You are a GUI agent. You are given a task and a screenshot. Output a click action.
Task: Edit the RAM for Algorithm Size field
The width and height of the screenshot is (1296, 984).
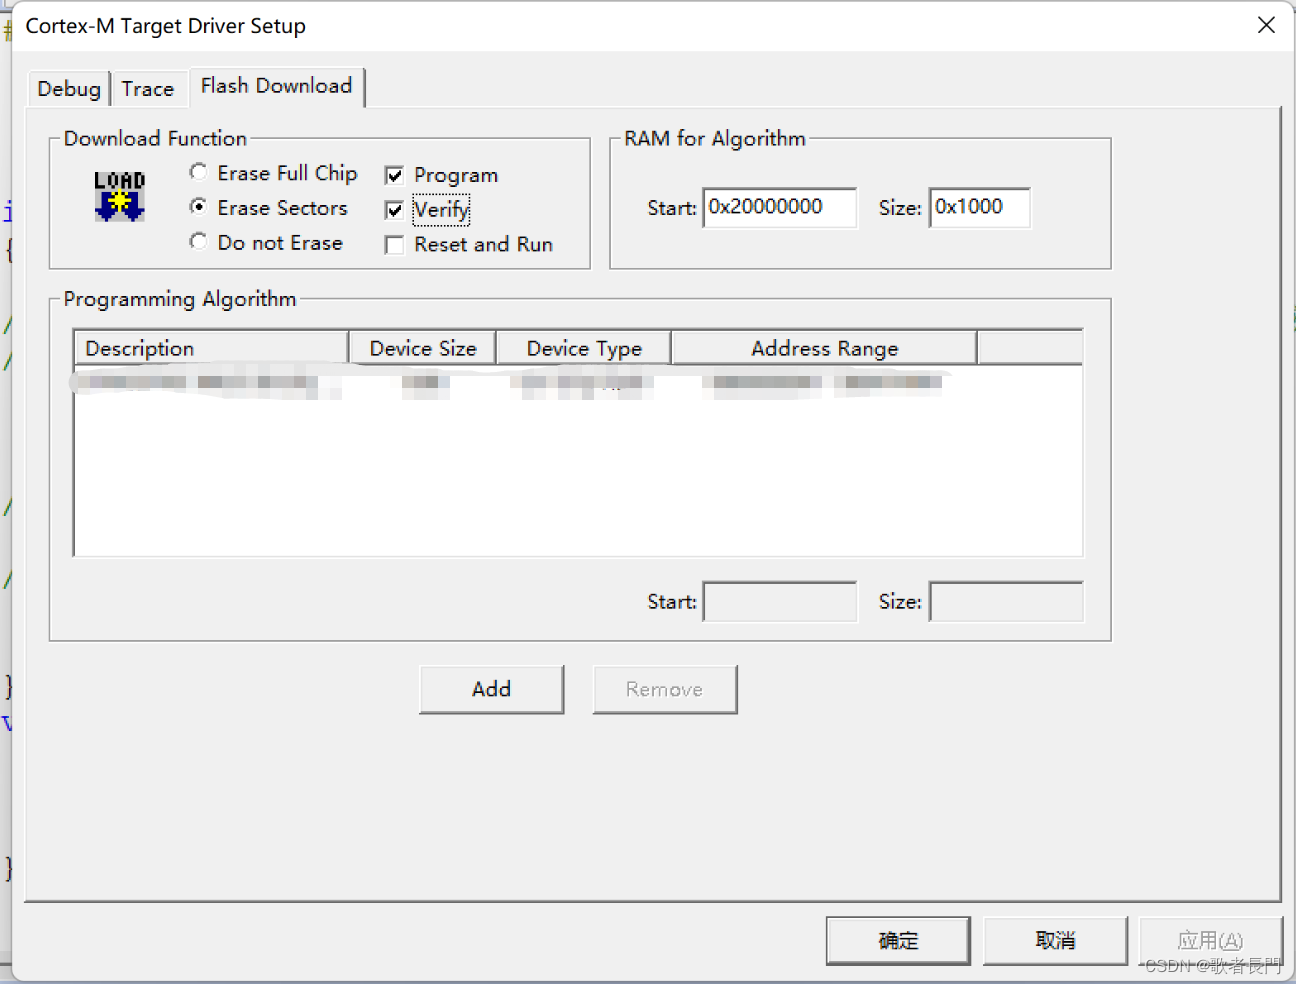coord(980,208)
